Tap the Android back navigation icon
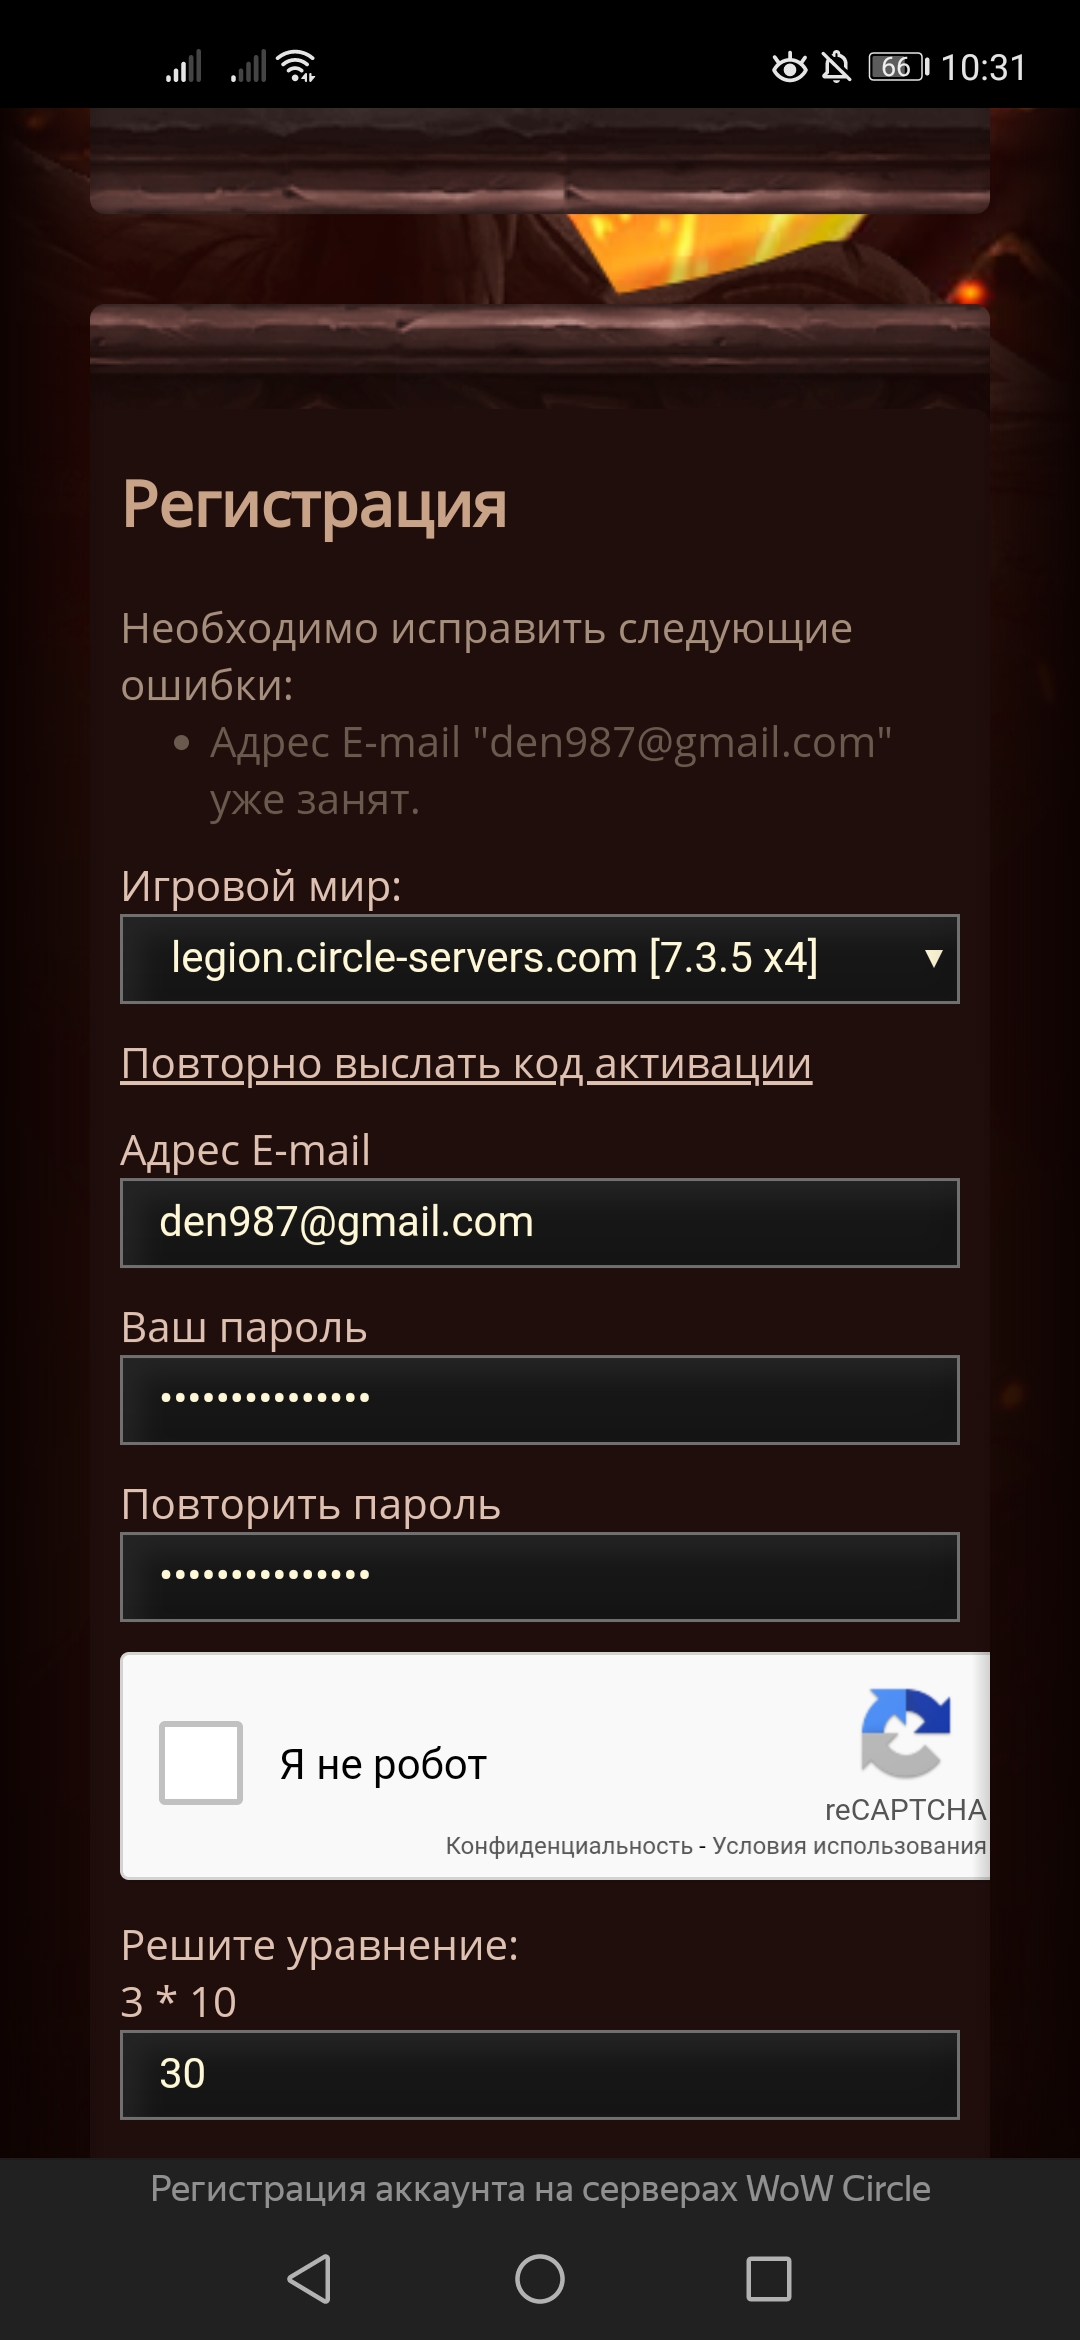Viewport: 1080px width, 2340px height. (x=309, y=2279)
